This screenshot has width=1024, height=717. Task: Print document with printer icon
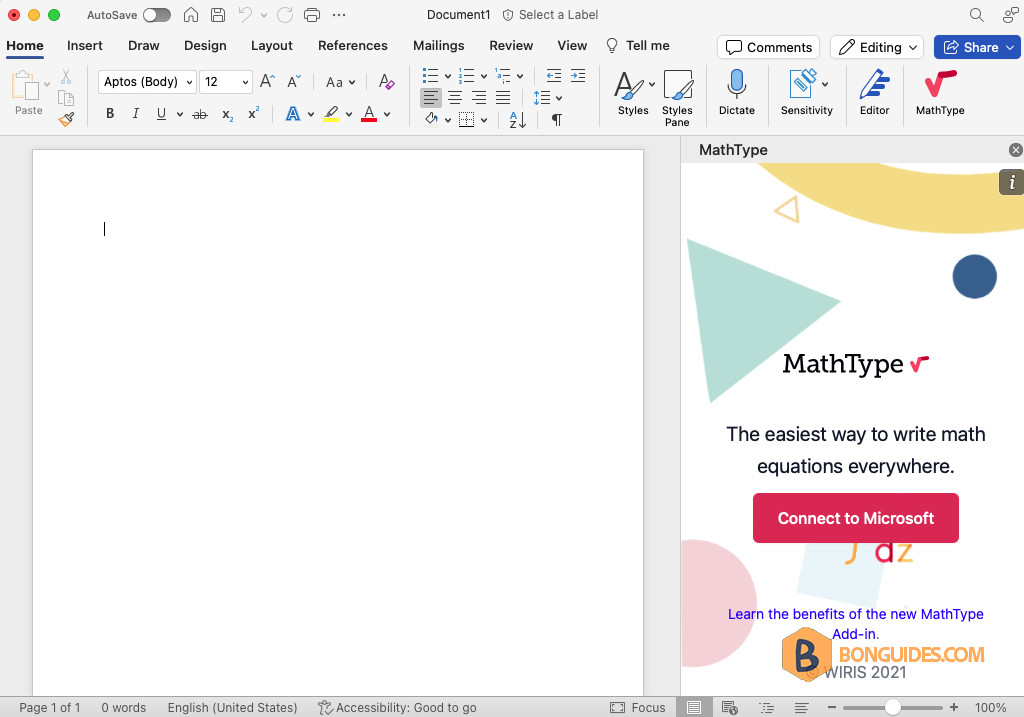[312, 14]
